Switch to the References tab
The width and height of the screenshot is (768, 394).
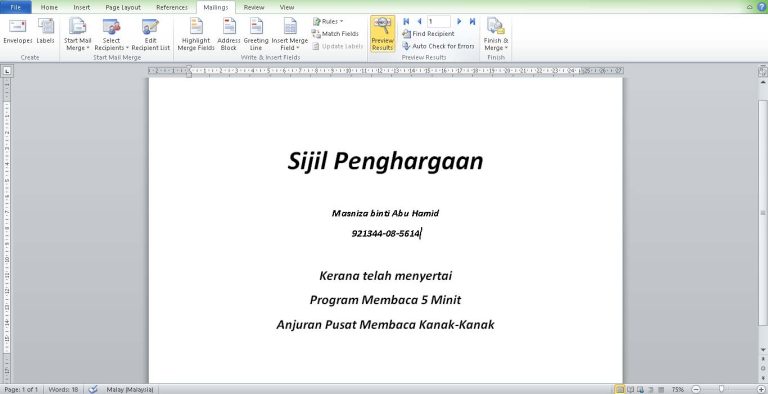point(171,7)
